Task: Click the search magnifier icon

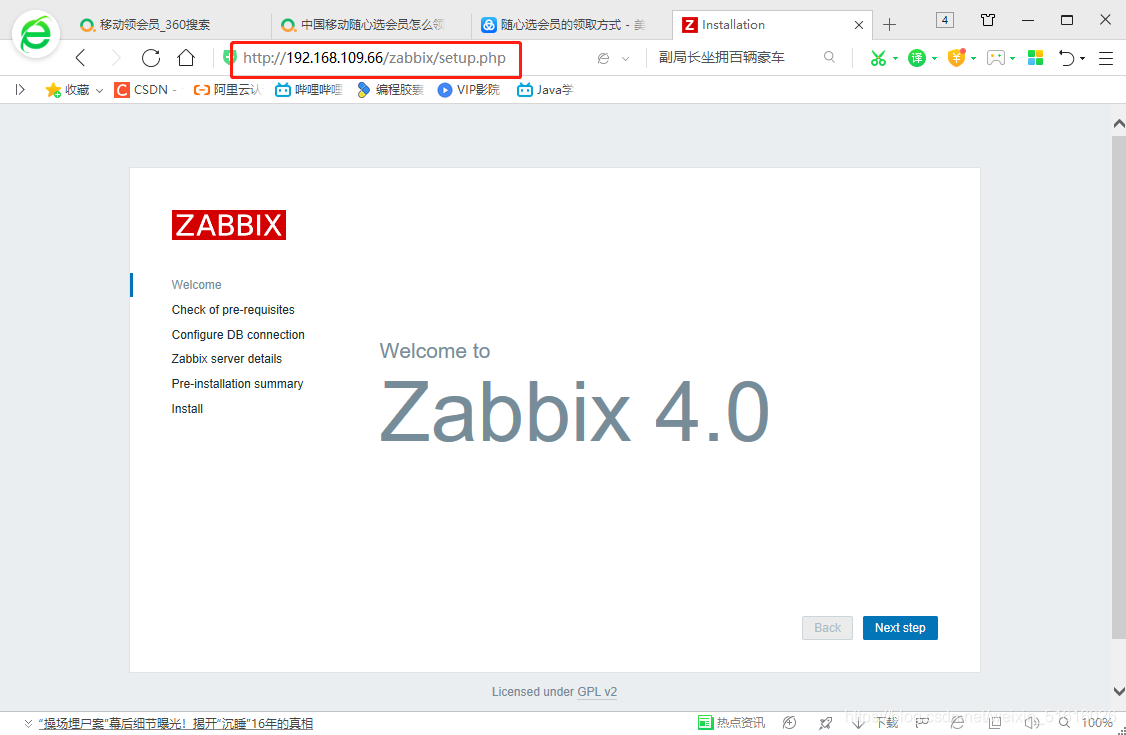Action: [x=829, y=57]
